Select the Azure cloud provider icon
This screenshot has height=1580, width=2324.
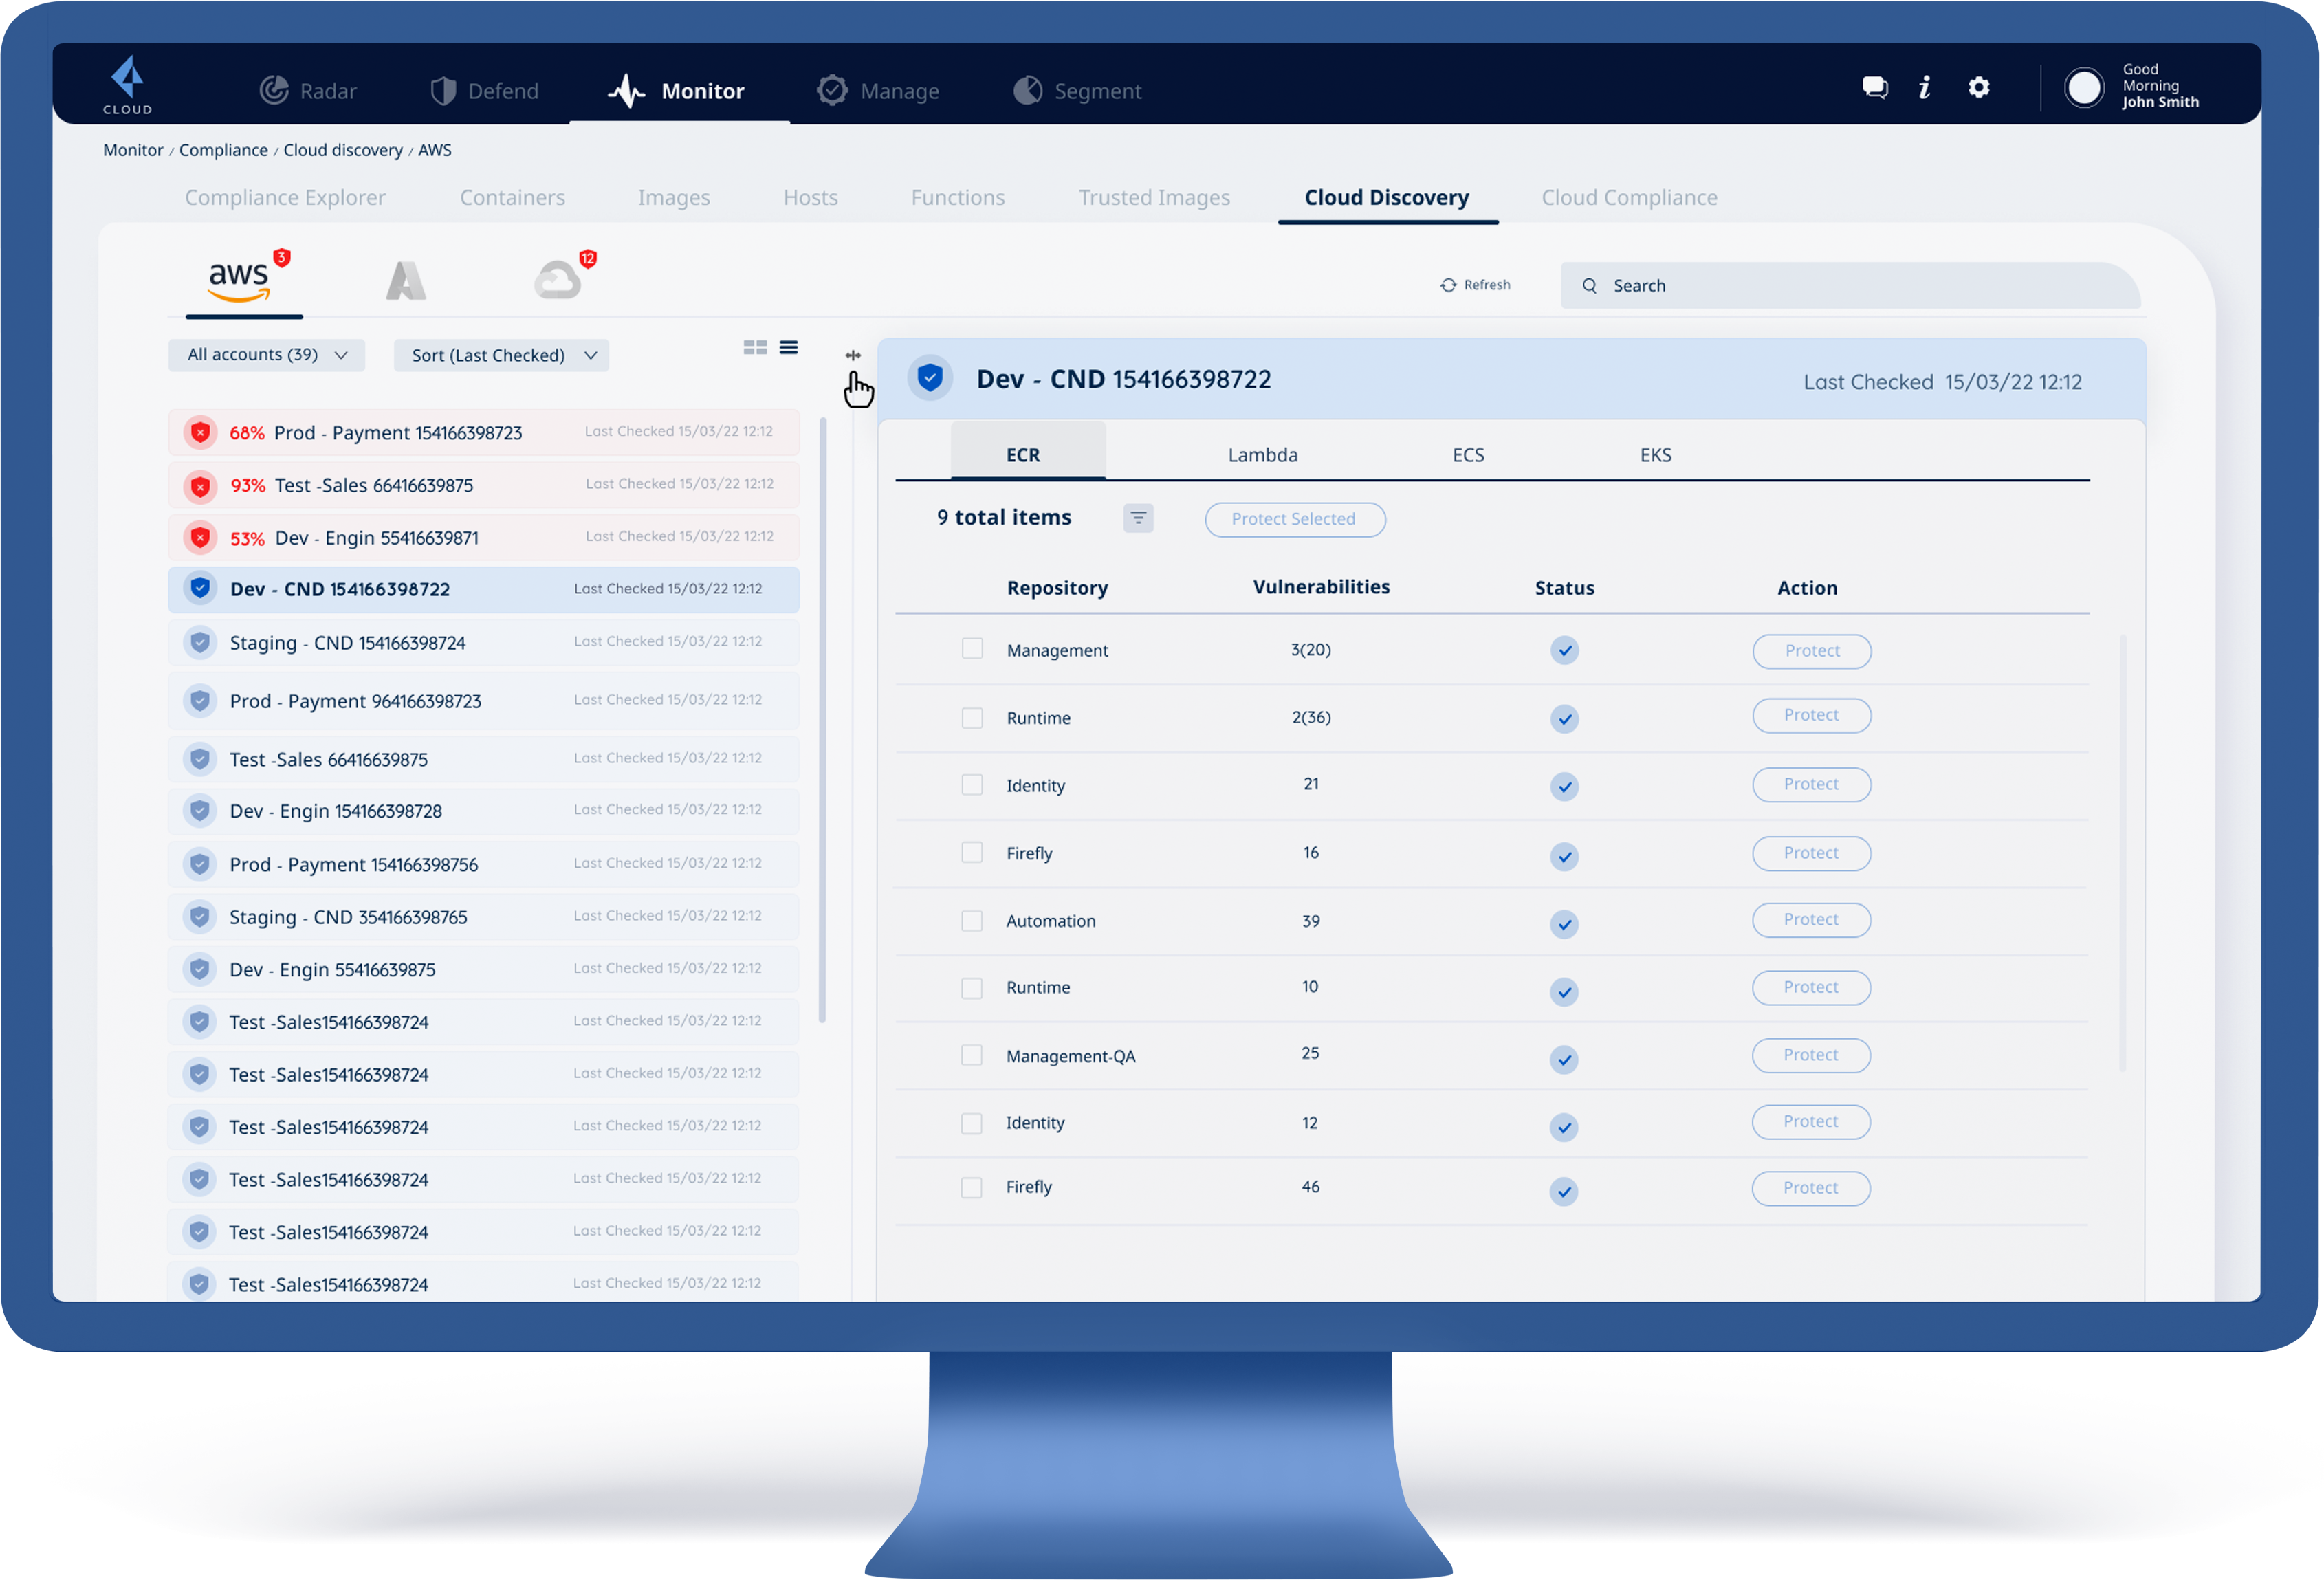coord(406,281)
